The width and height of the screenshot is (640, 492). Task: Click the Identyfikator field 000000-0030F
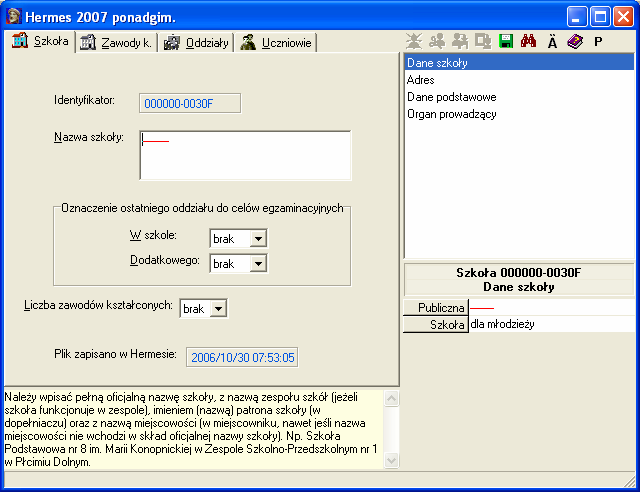coord(190,104)
